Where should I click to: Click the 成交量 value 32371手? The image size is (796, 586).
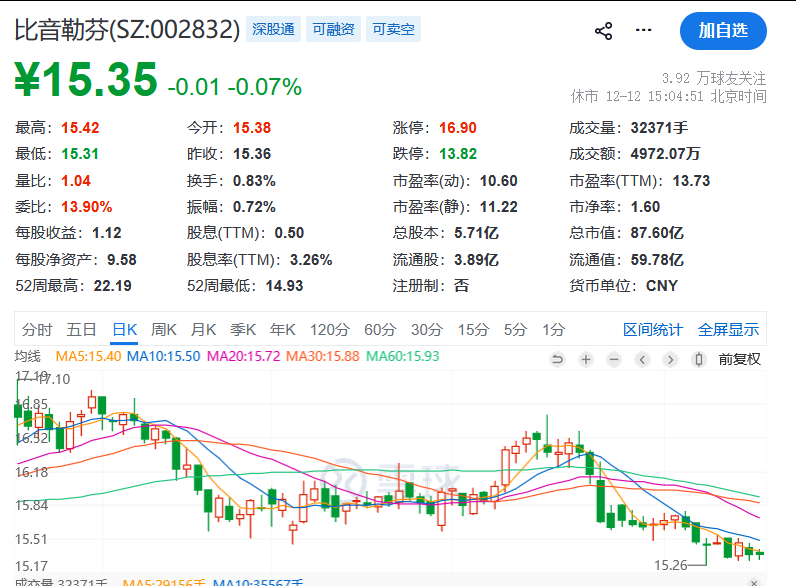pyautogui.click(x=659, y=127)
